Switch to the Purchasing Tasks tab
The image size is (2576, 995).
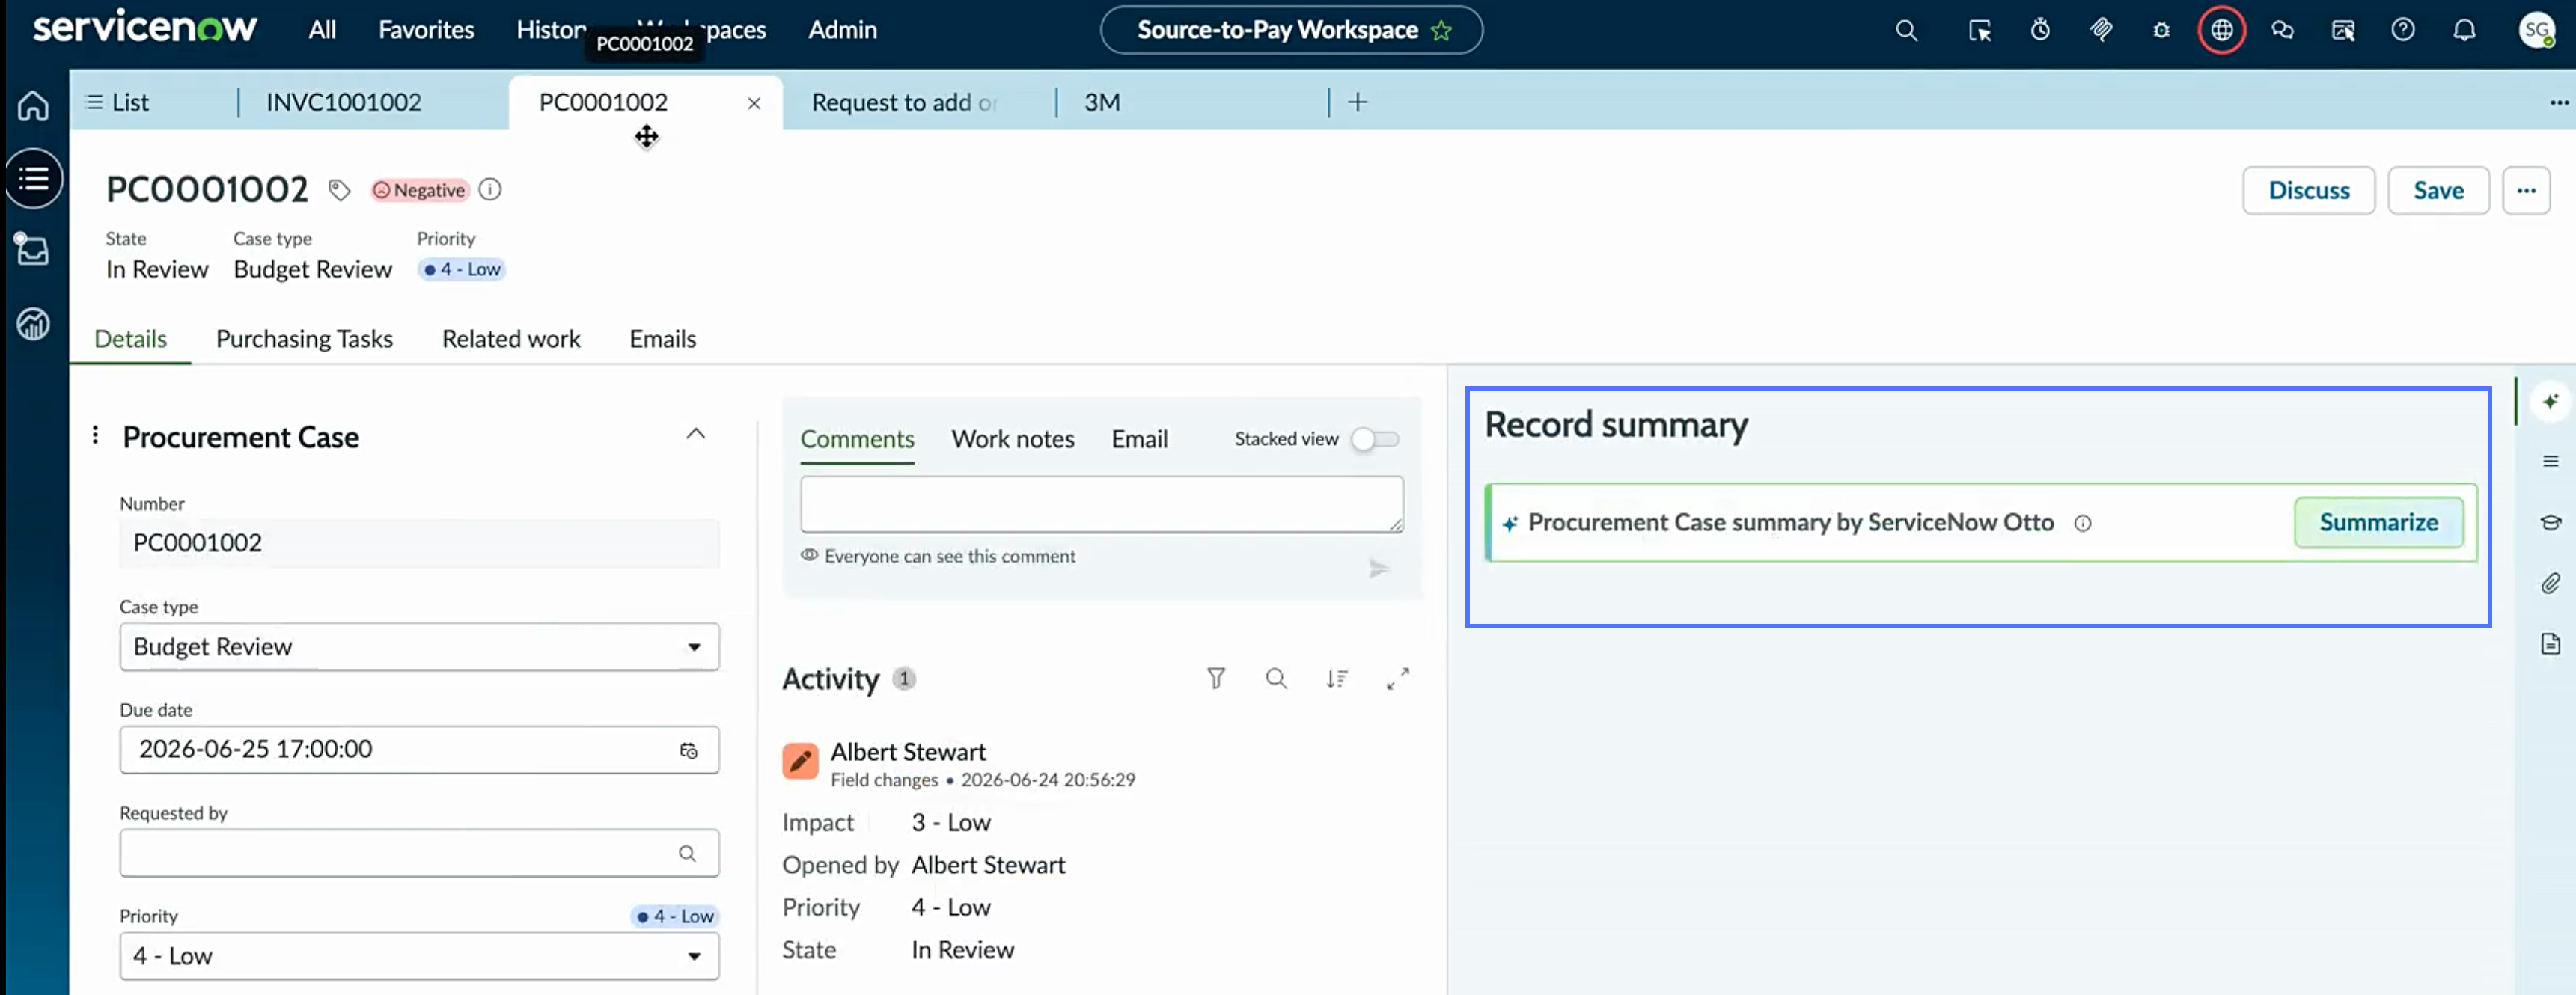(304, 339)
